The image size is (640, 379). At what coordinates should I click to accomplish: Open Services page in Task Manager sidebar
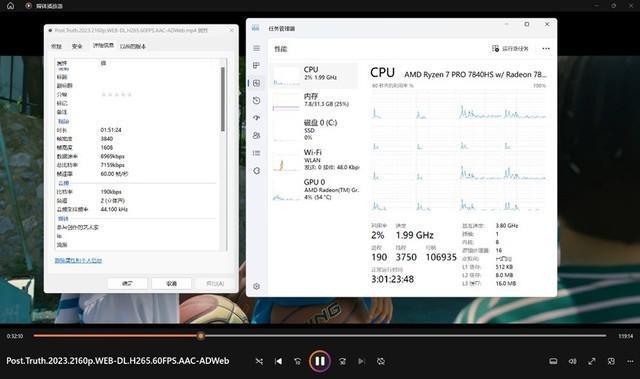click(x=256, y=171)
